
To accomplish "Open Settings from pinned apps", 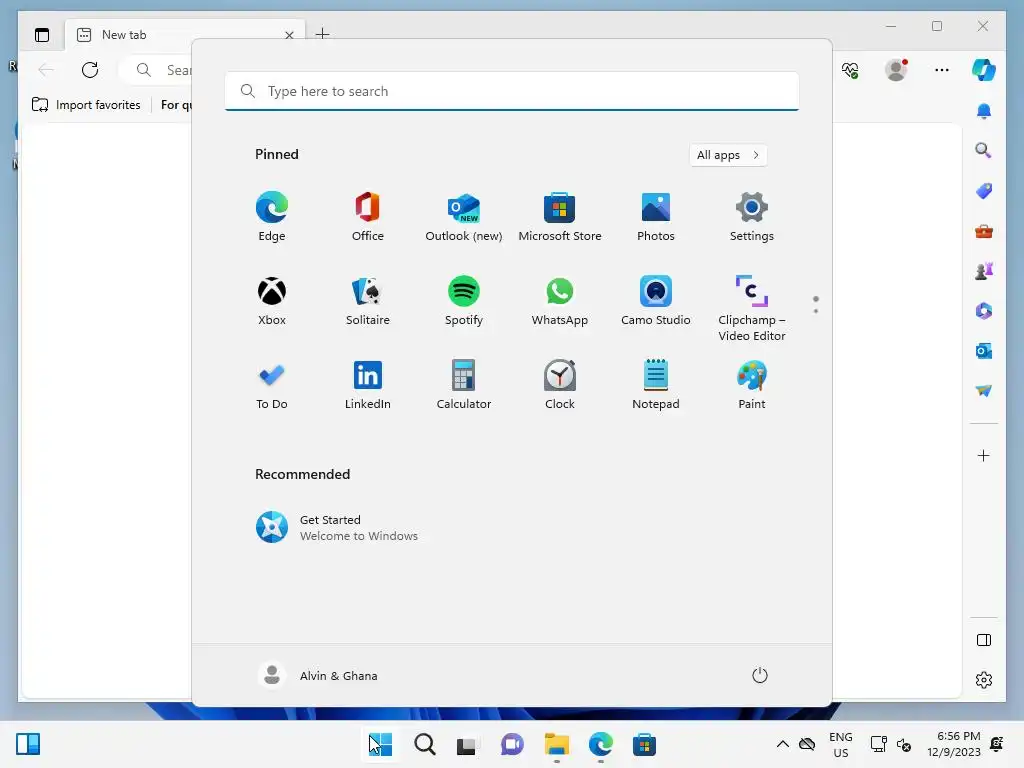I will coord(752,217).
